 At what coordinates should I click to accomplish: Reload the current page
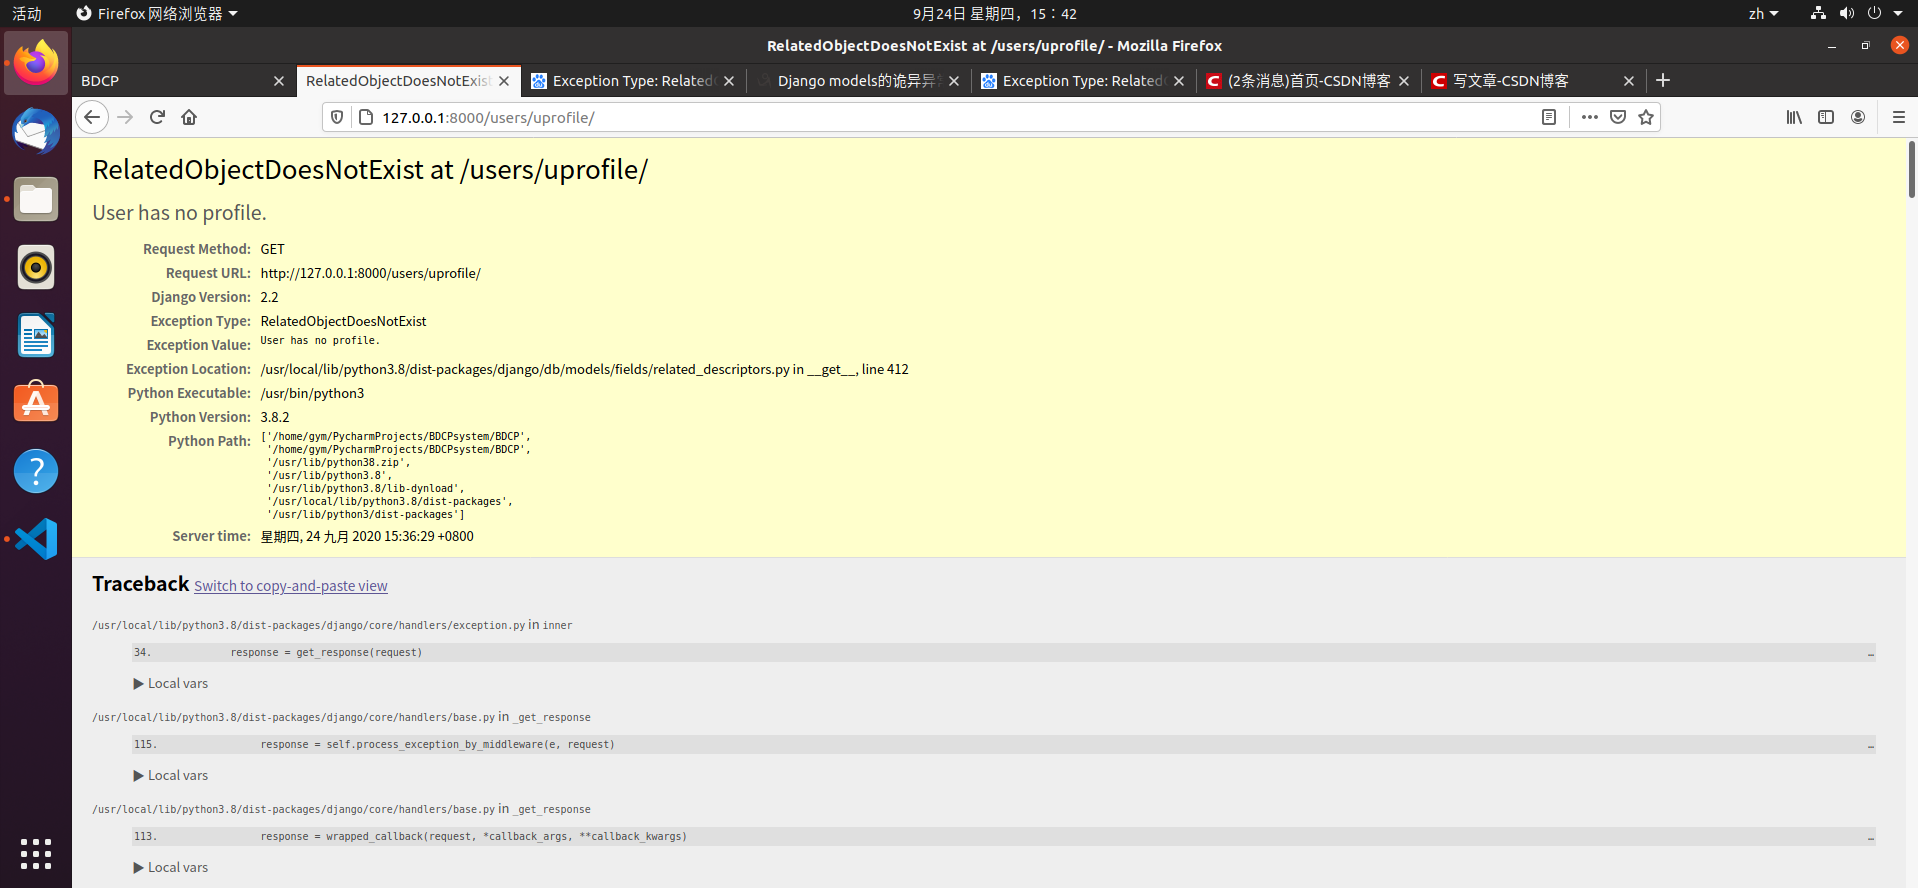tap(157, 117)
